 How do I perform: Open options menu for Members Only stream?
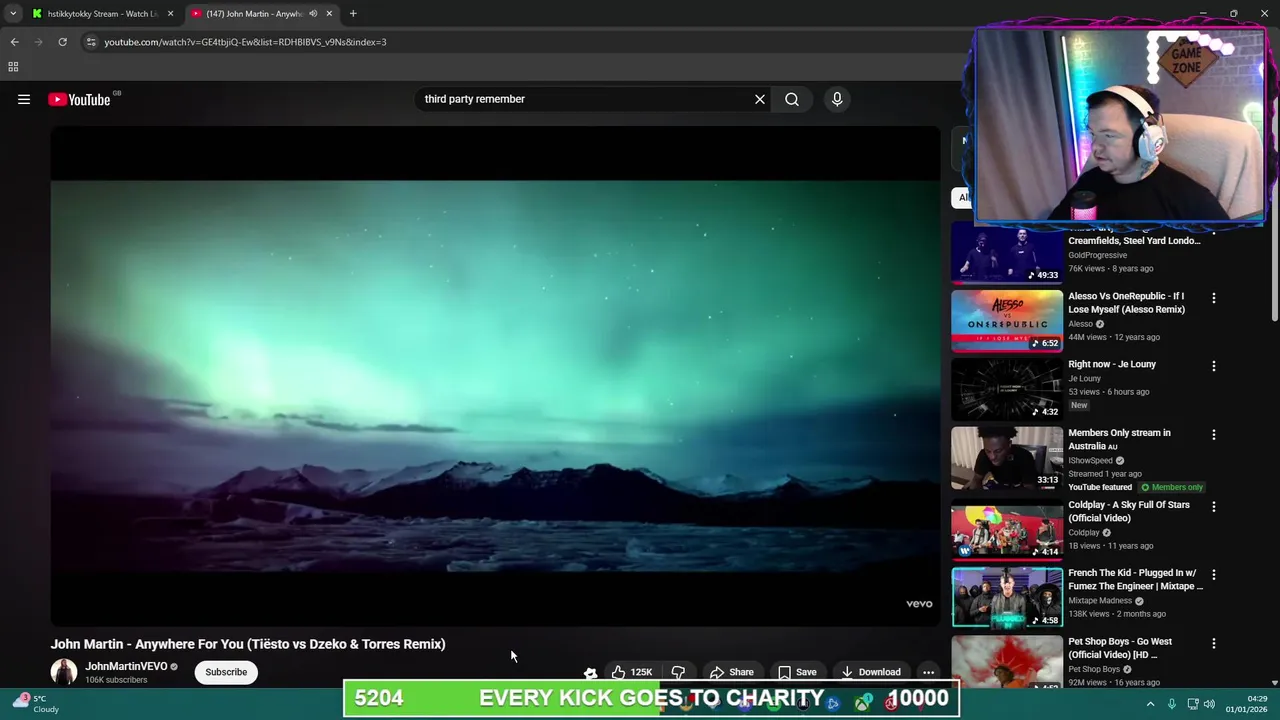tap(1213, 435)
